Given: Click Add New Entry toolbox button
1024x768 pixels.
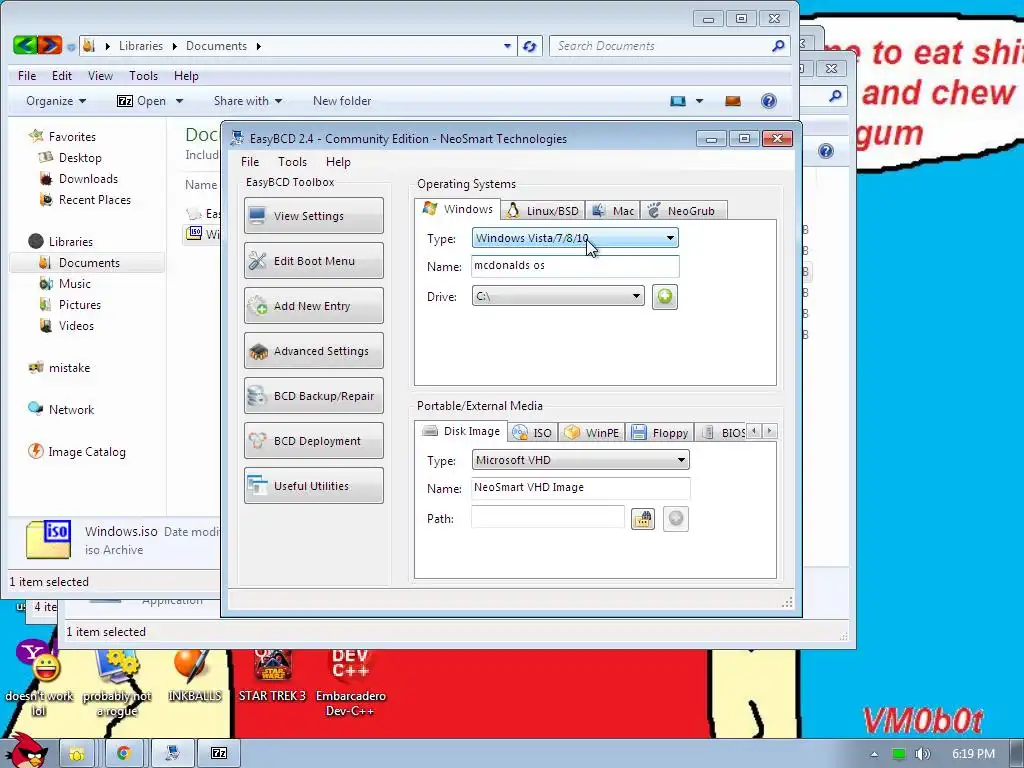Looking at the screenshot, I should (313, 306).
